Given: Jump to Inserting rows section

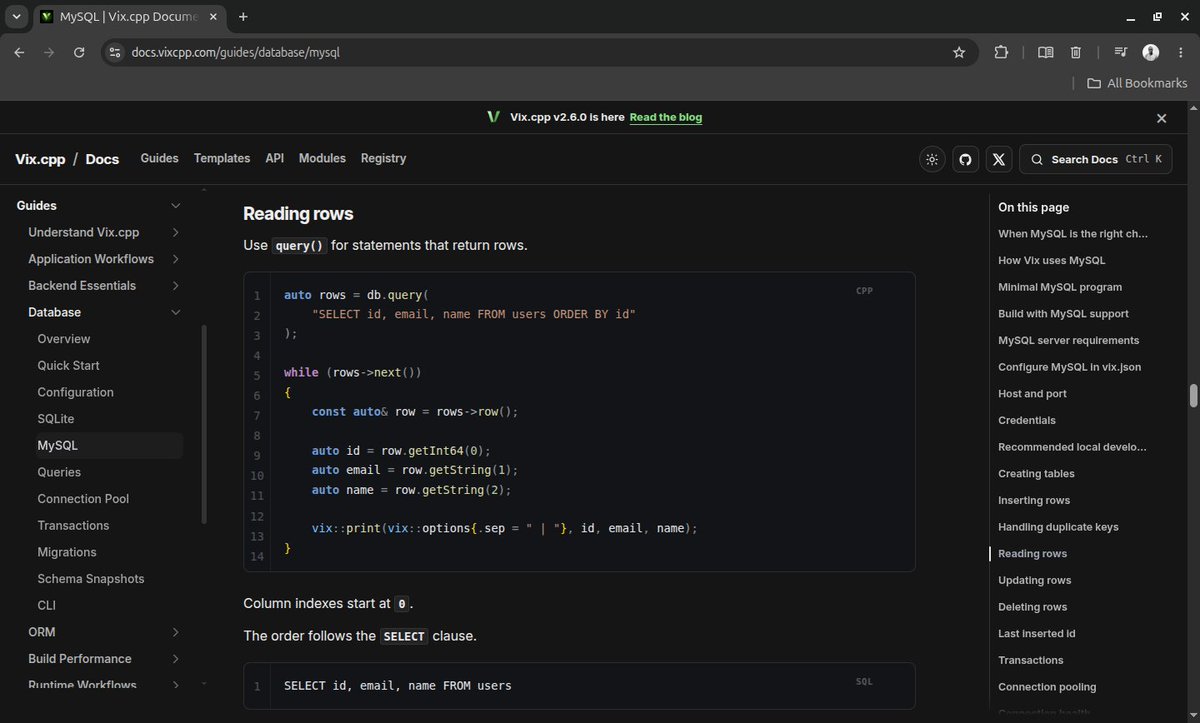Looking at the screenshot, I should (x=1034, y=500).
